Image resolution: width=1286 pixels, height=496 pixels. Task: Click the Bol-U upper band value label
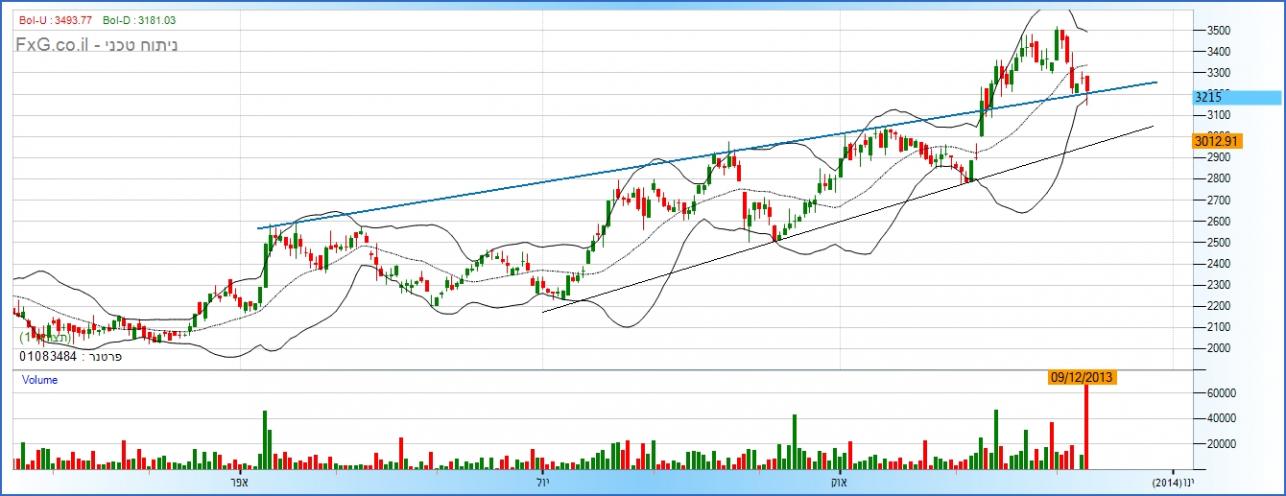point(55,19)
